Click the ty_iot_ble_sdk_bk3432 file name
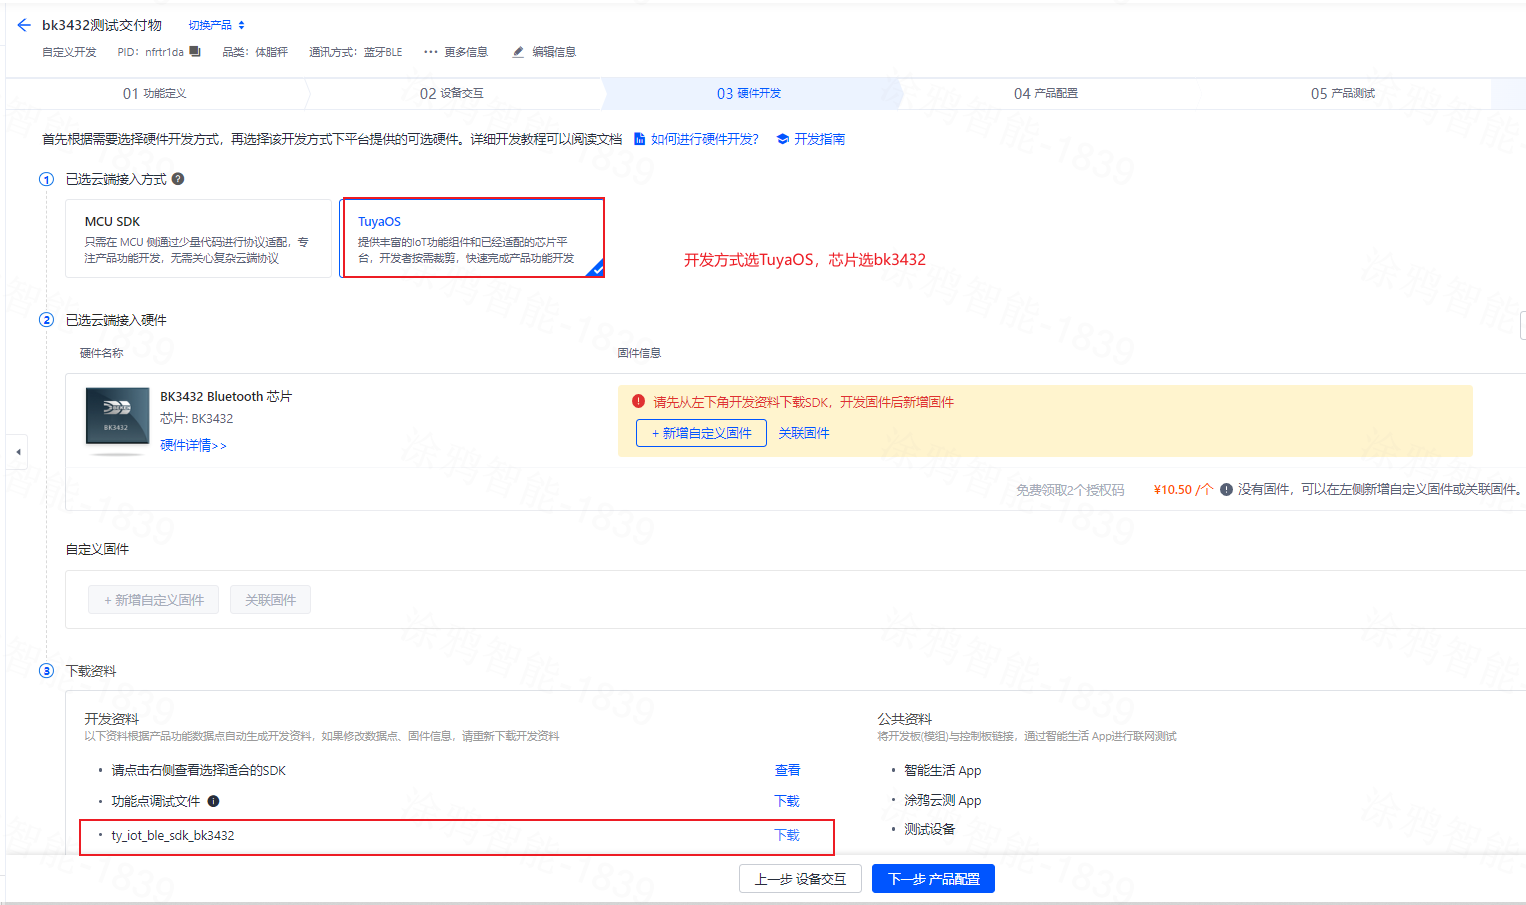 (x=173, y=835)
